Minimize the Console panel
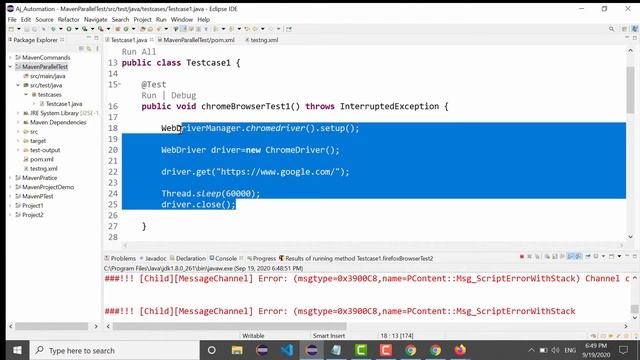The width and height of the screenshot is (640, 360). point(627,256)
